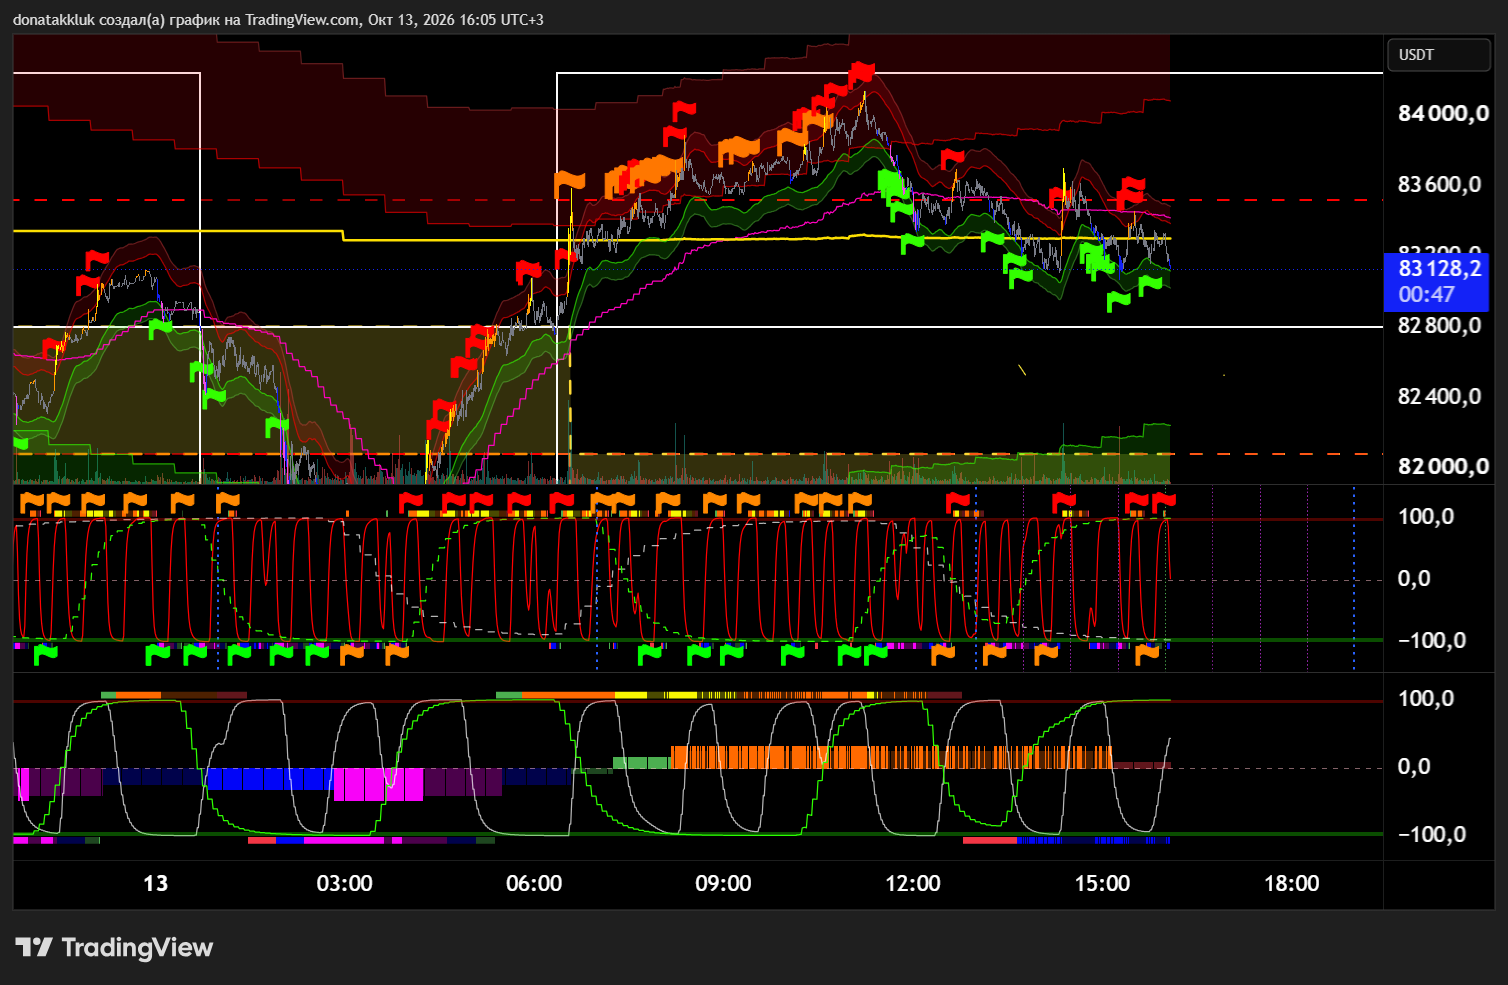This screenshot has width=1508, height=985.
Task: Click the 09:00 time axis label
Action: (724, 884)
